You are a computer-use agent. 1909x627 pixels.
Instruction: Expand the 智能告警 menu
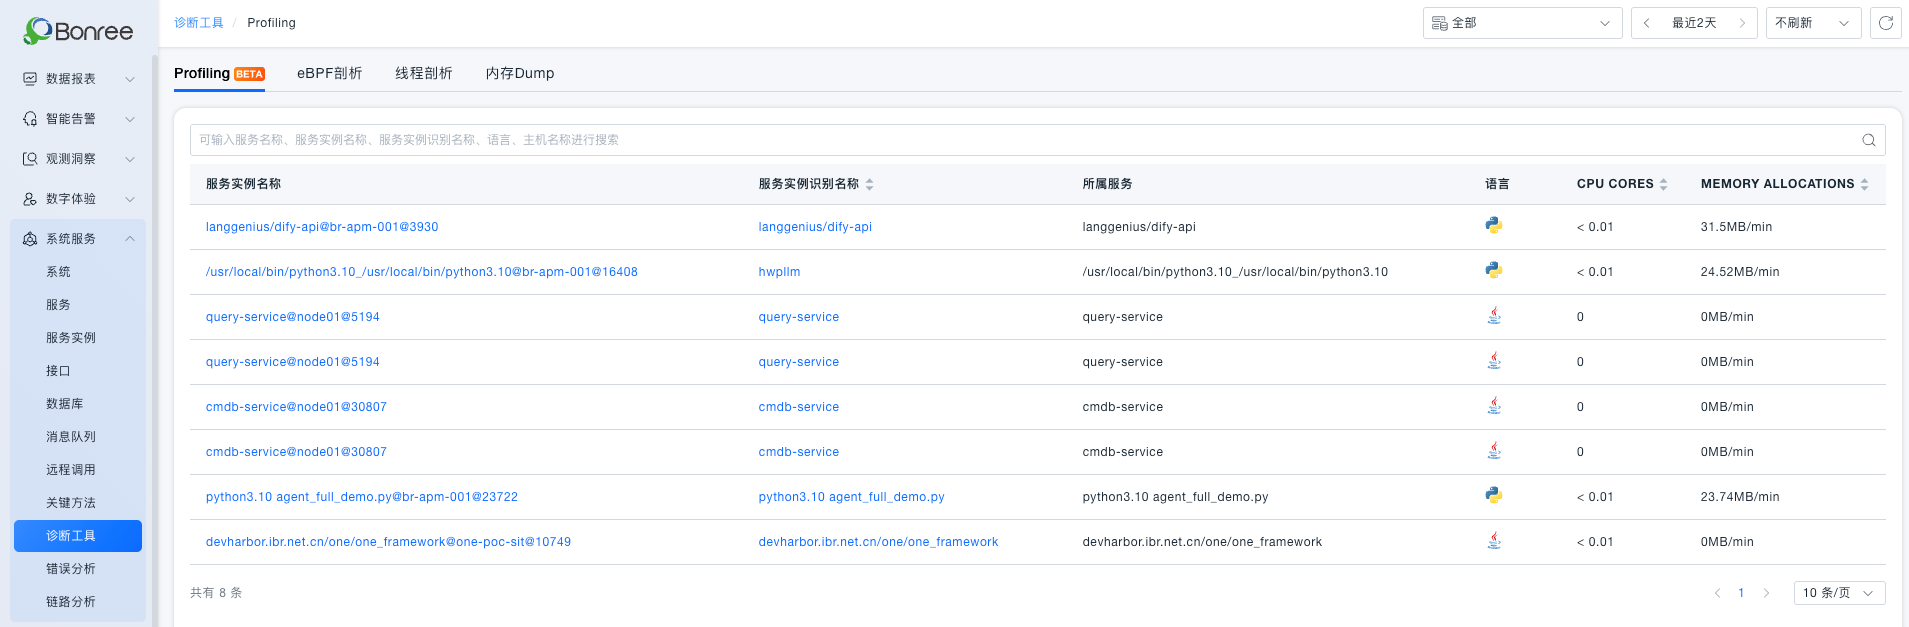pos(130,119)
